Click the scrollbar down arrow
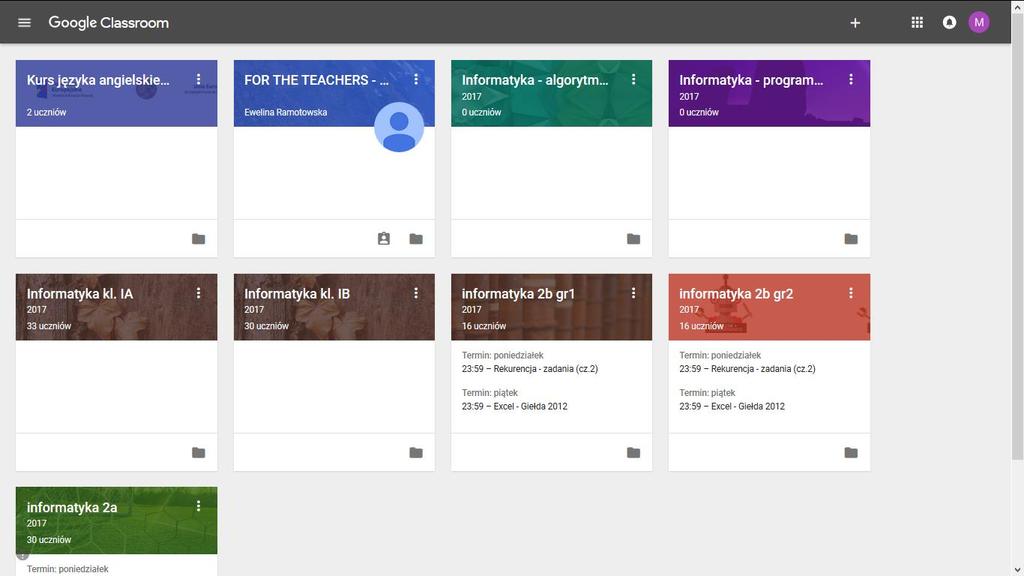 coord(1017,570)
